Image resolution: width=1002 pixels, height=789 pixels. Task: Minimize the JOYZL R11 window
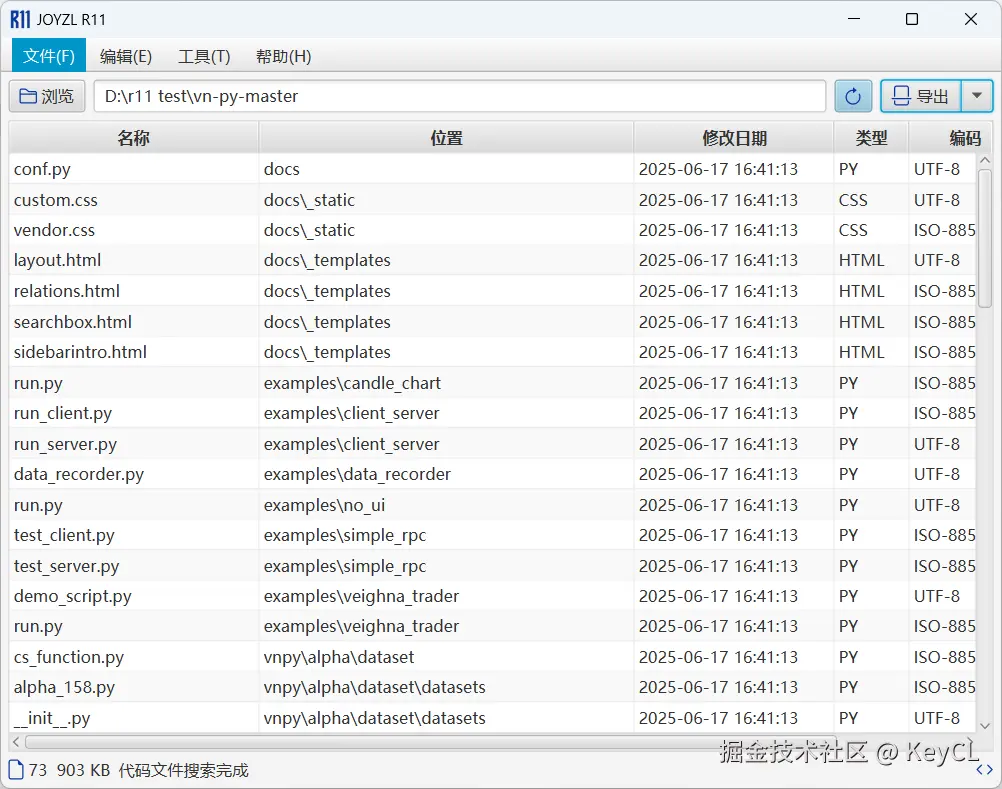click(854, 19)
